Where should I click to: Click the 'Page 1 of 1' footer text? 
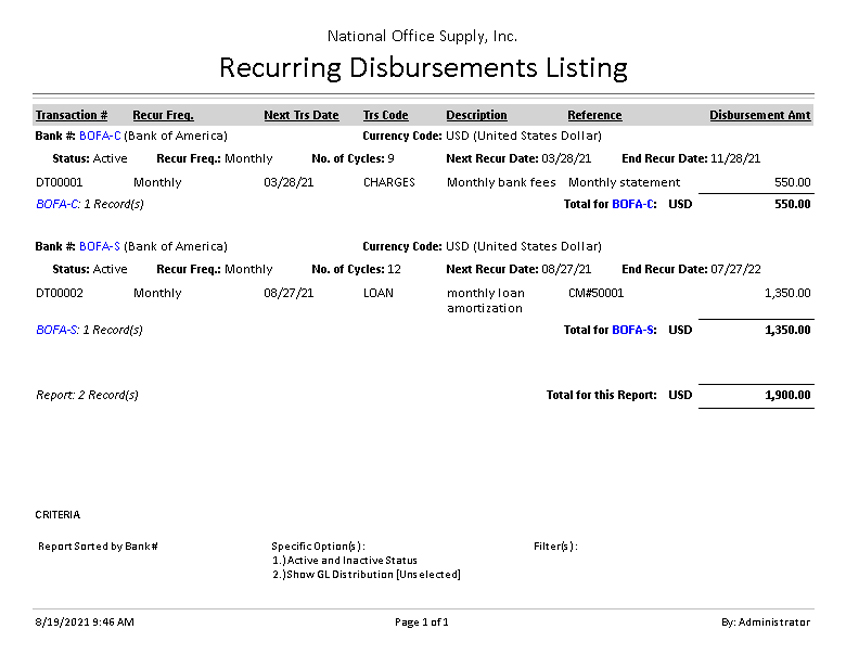[422, 622]
